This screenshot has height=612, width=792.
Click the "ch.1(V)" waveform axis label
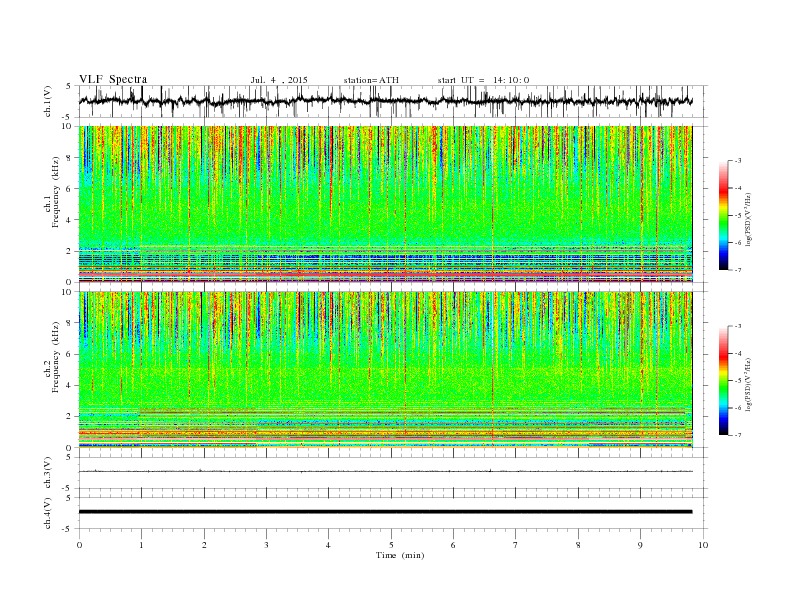(48, 101)
